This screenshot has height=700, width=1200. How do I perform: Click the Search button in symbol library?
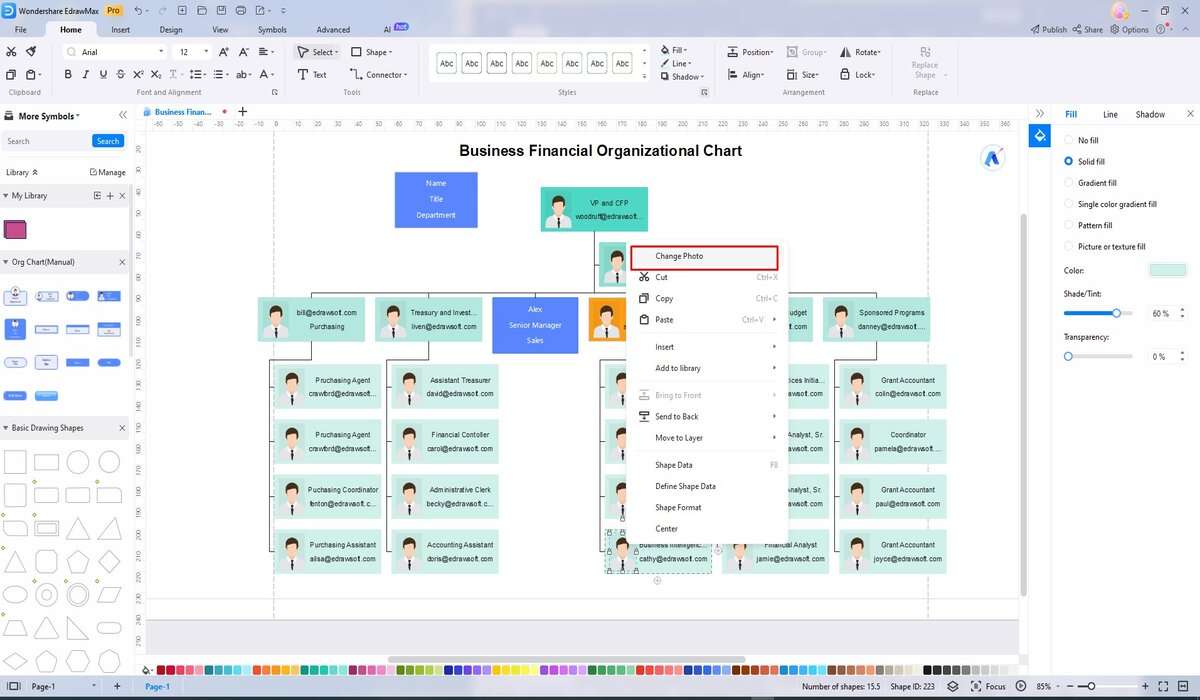click(x=108, y=141)
